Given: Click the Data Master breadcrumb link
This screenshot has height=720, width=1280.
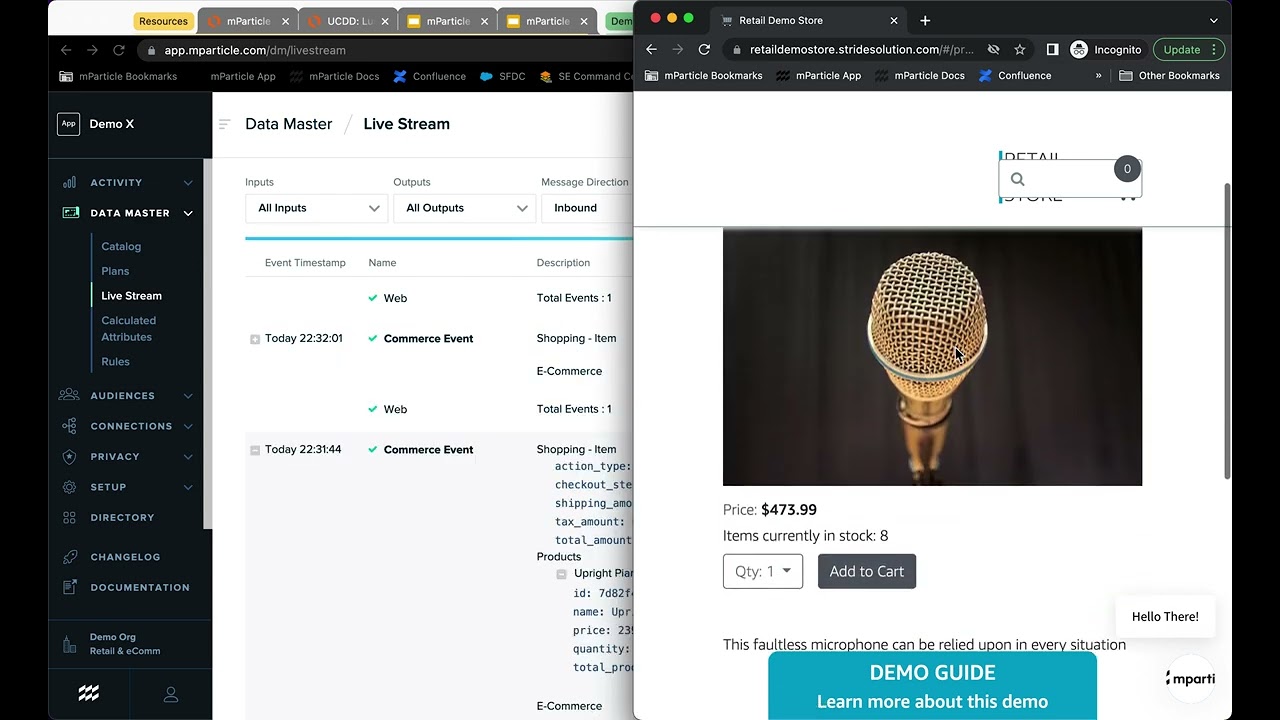Looking at the screenshot, I should pos(288,124).
